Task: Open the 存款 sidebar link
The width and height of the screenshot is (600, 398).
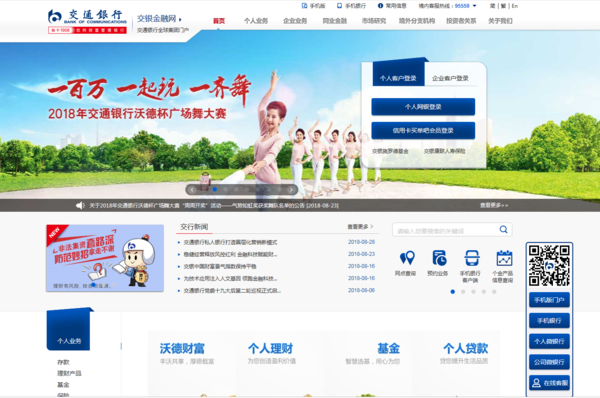Action: coord(63,362)
